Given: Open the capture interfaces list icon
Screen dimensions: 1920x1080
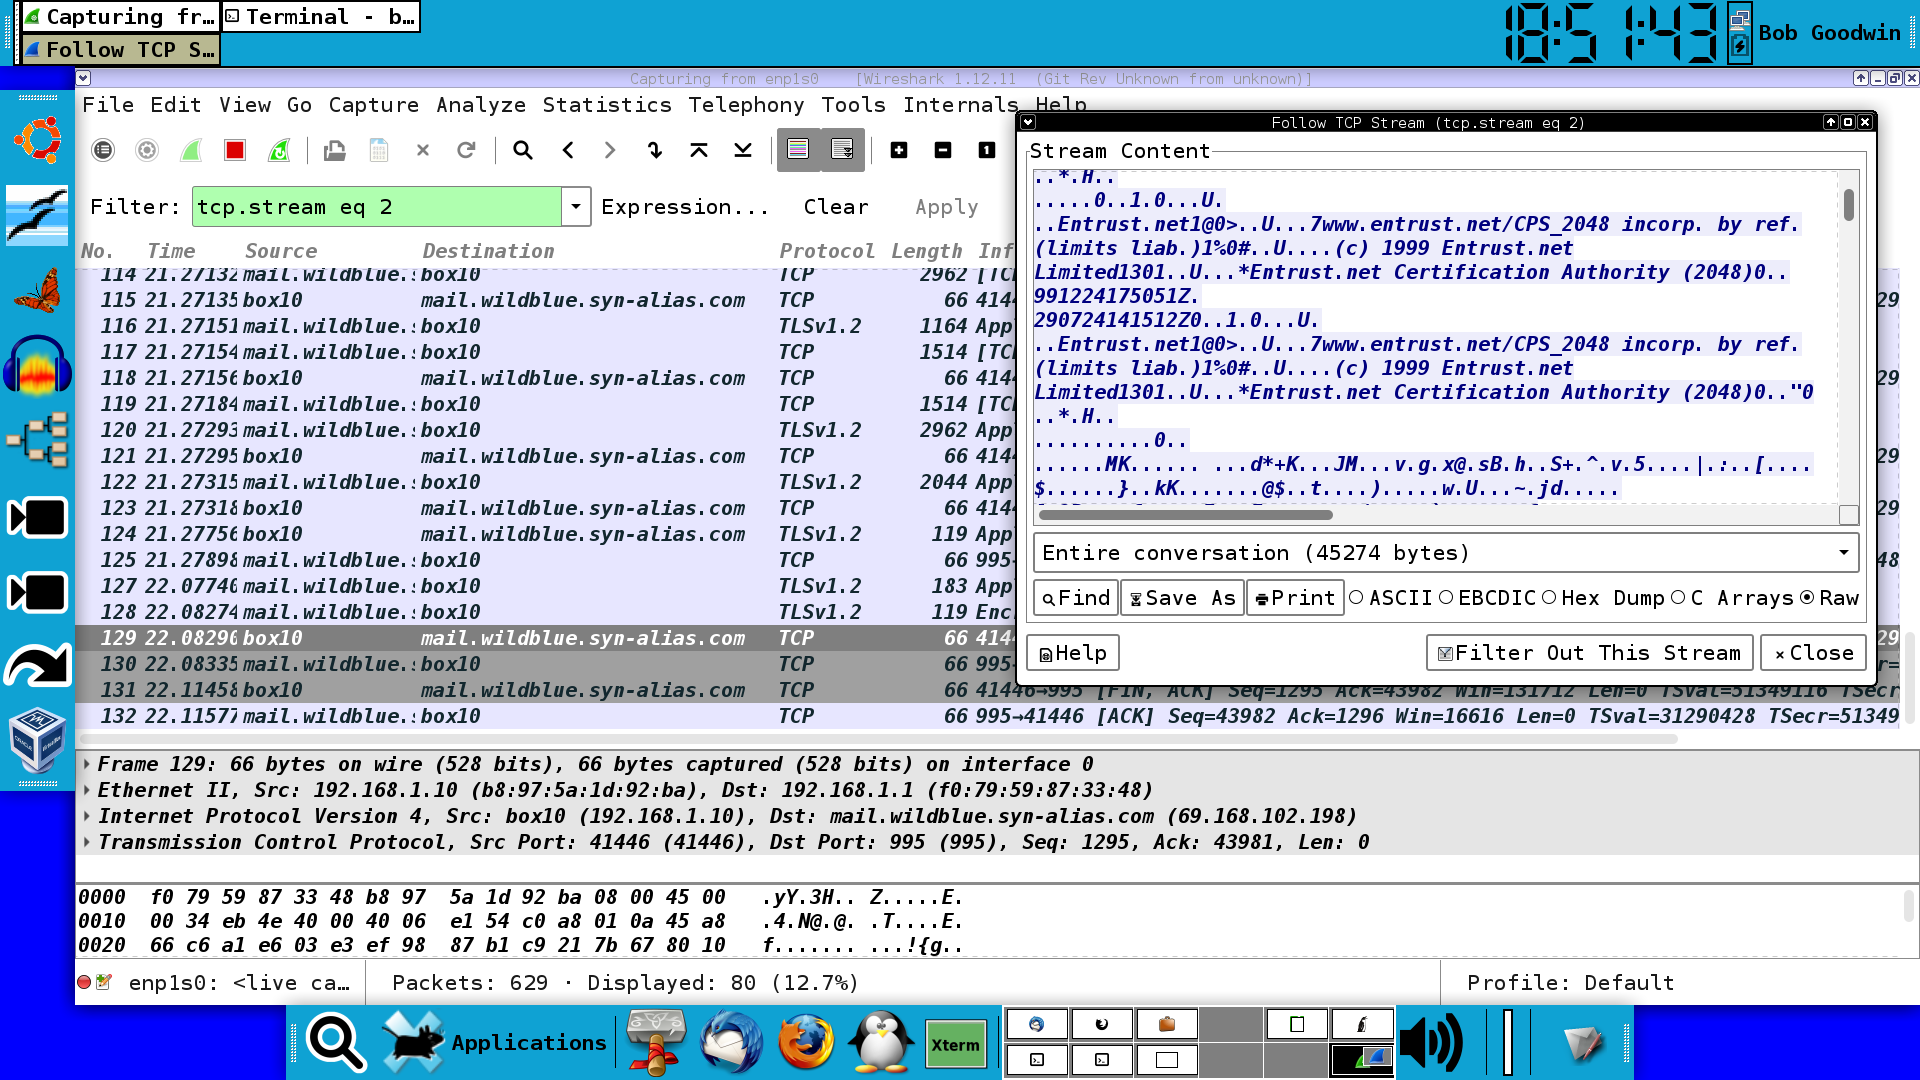Looking at the screenshot, I should pos(103,150).
